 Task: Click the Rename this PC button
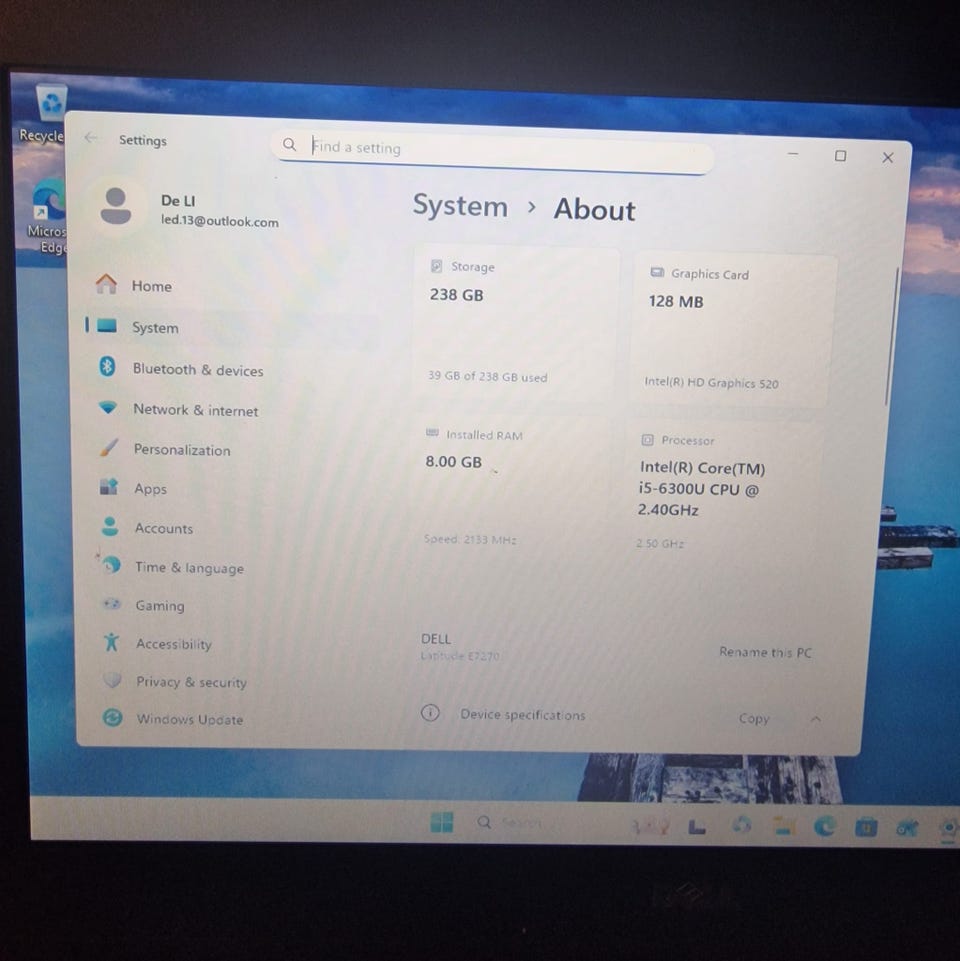pos(765,652)
